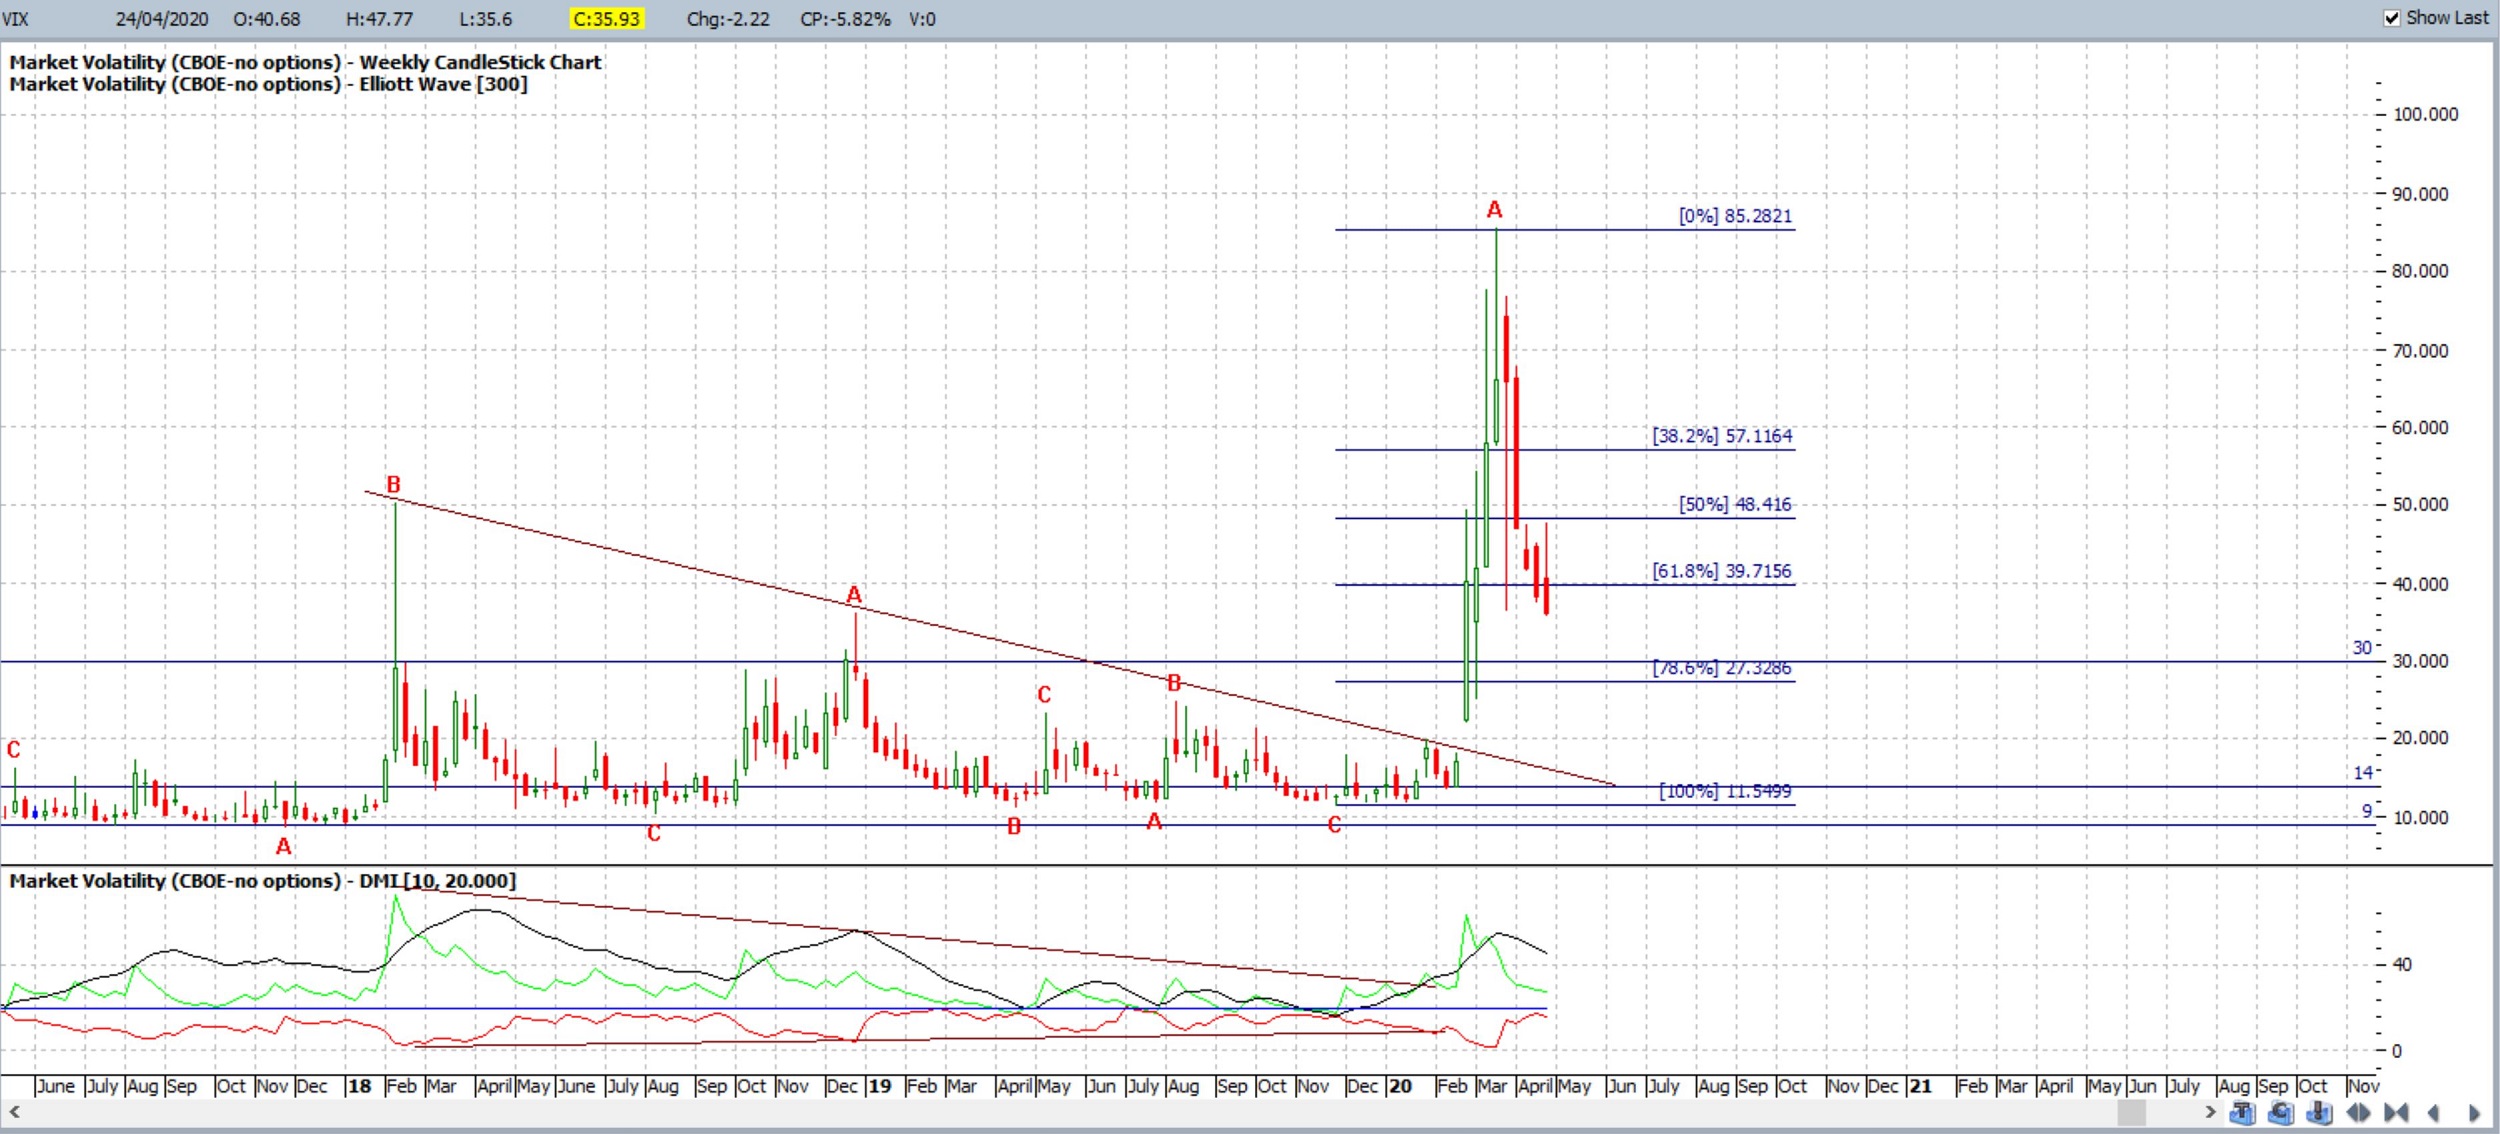Screen dimensions: 2500x1134
Task: Click wave label B near Aug 2019 peak
Action: coord(1174,684)
